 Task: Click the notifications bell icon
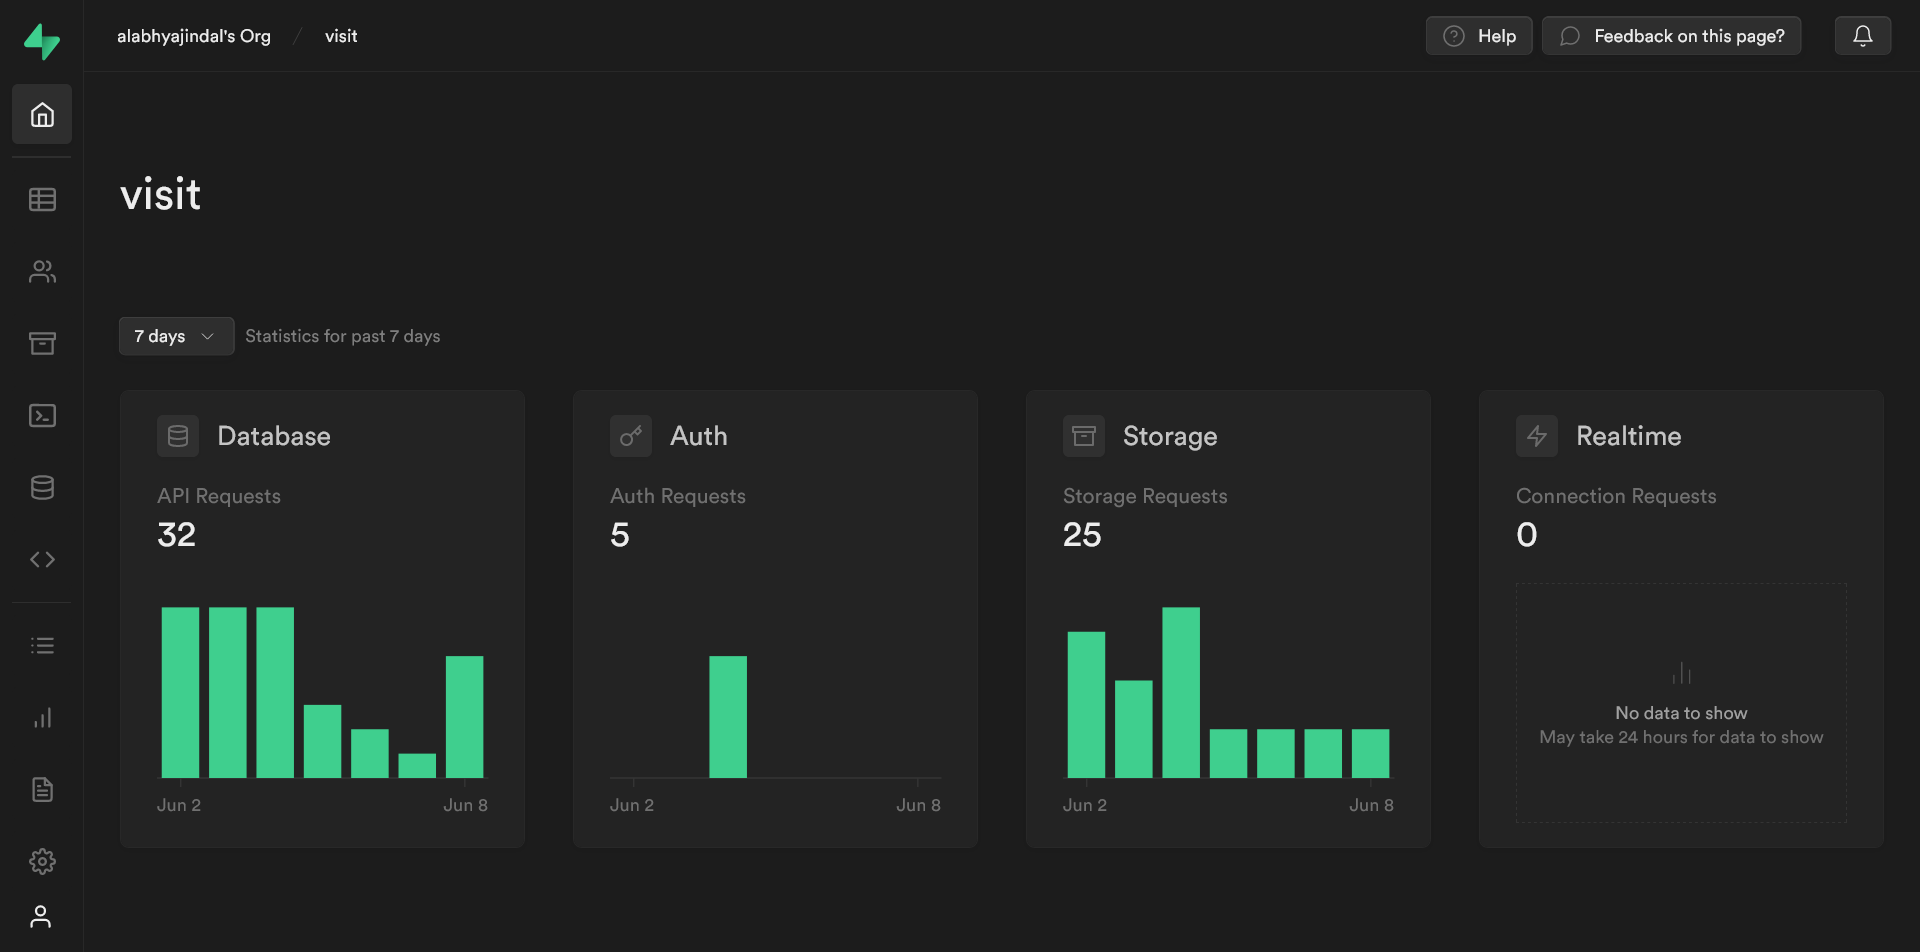[x=1862, y=35]
